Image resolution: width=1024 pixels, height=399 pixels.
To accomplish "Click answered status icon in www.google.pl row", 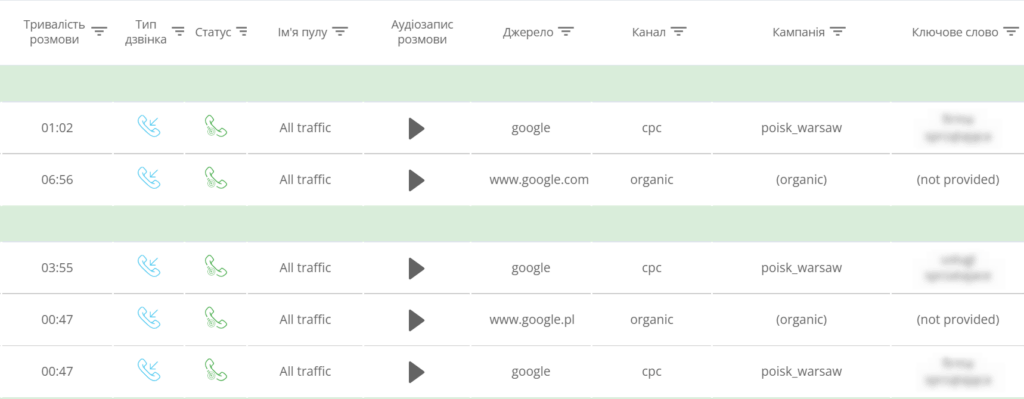I will [x=216, y=318].
